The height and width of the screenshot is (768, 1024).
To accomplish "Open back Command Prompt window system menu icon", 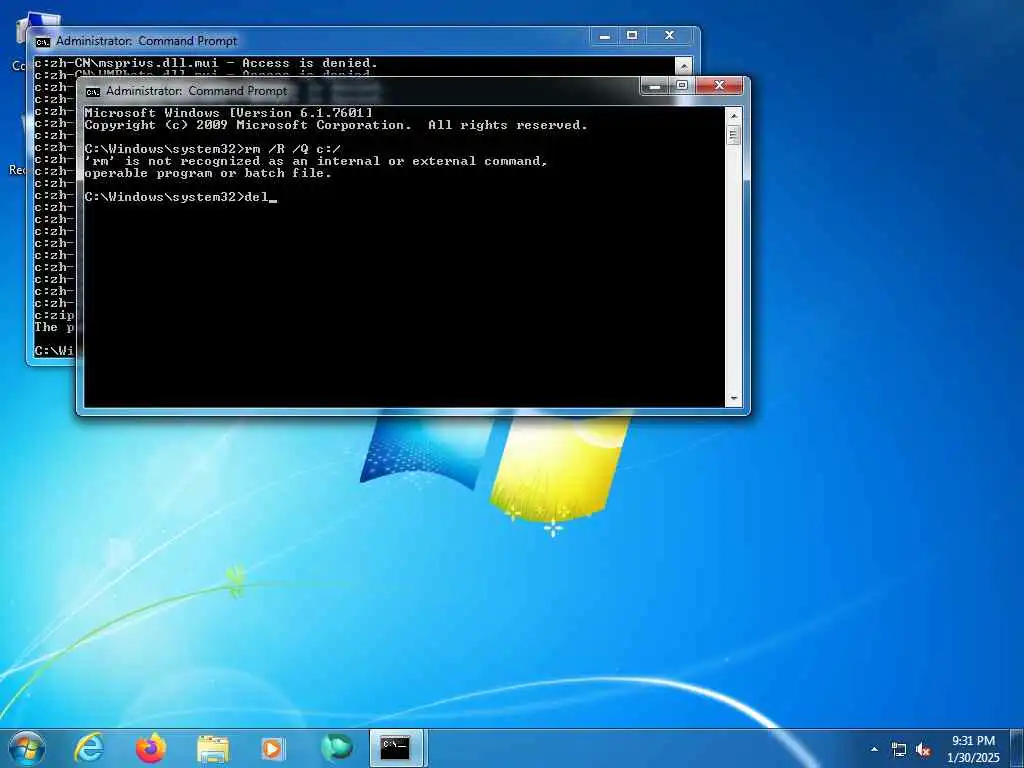I will (42, 42).
